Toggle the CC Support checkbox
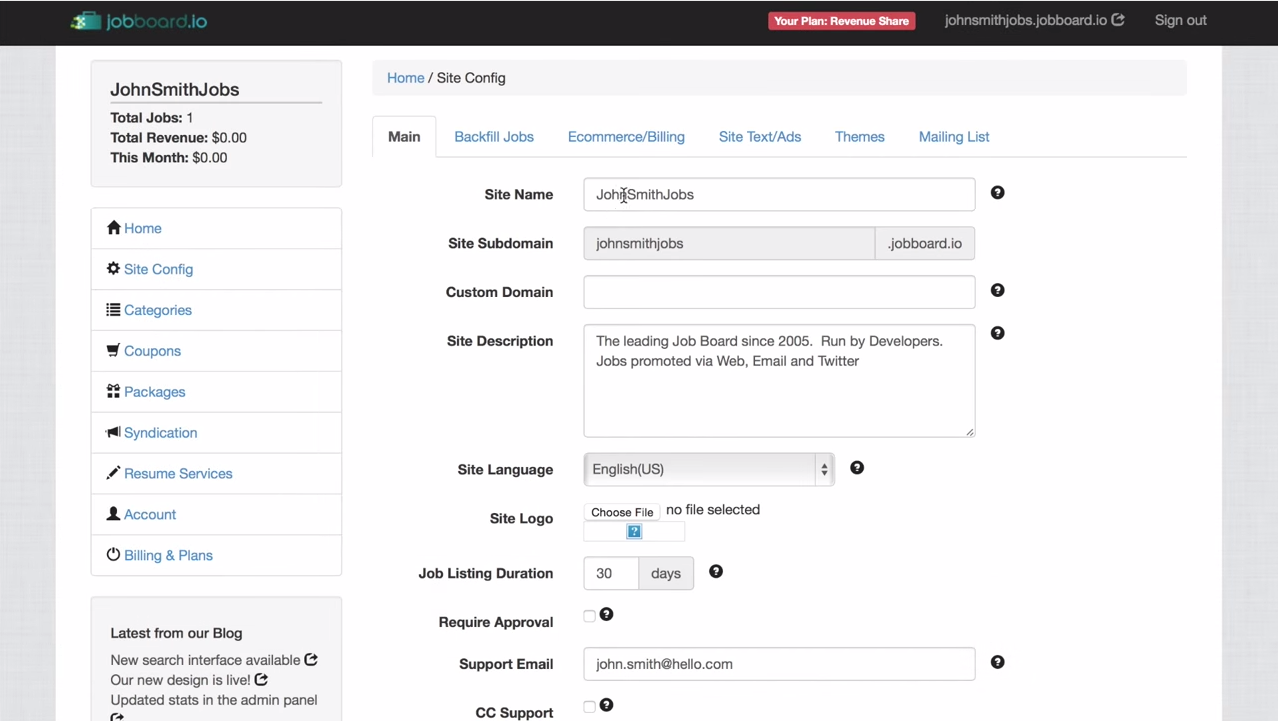Viewport: 1278px width, 721px height. click(589, 707)
